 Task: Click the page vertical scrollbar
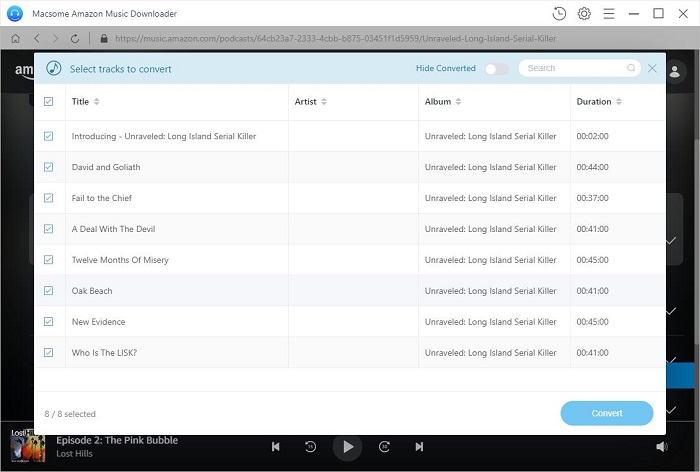point(697,241)
